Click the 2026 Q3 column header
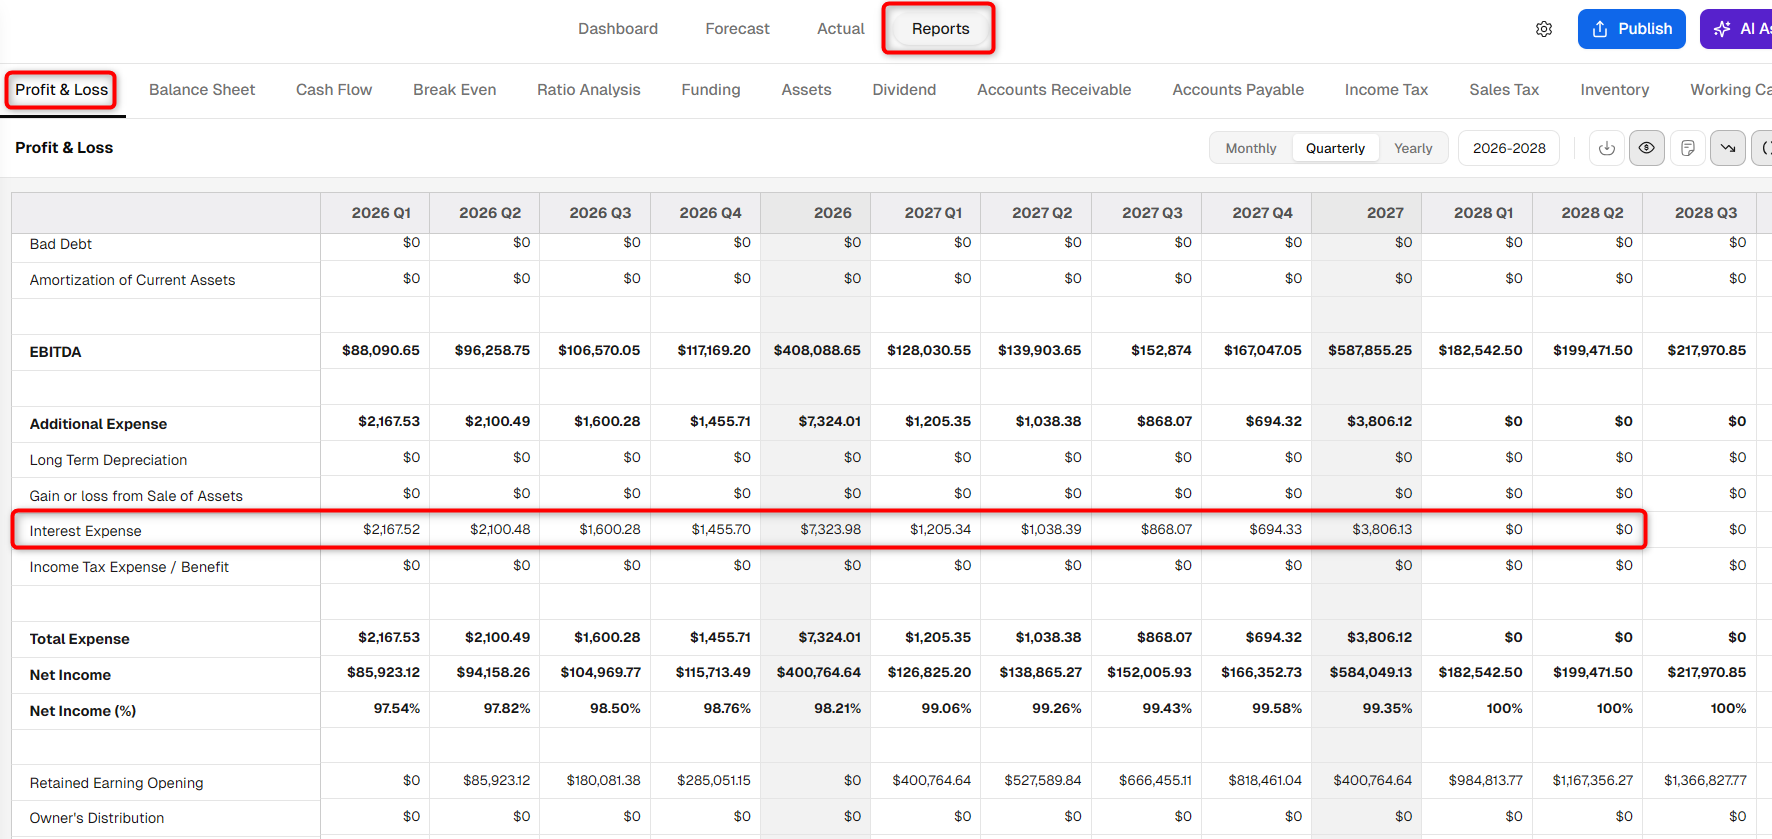 point(600,213)
